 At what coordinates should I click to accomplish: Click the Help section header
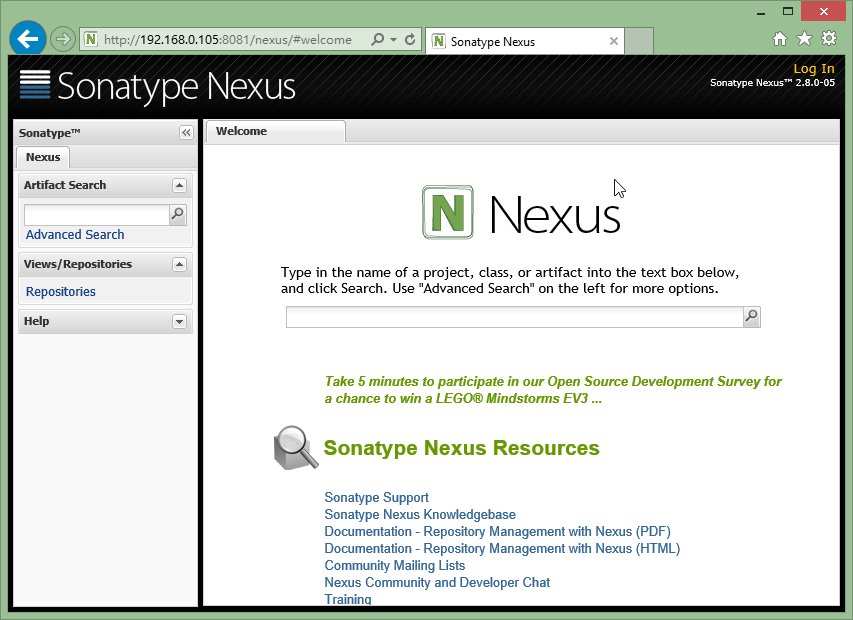click(x=106, y=321)
